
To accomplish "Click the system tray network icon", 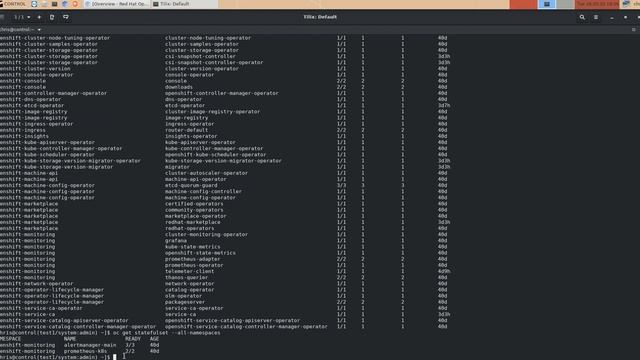I will 627,4.
